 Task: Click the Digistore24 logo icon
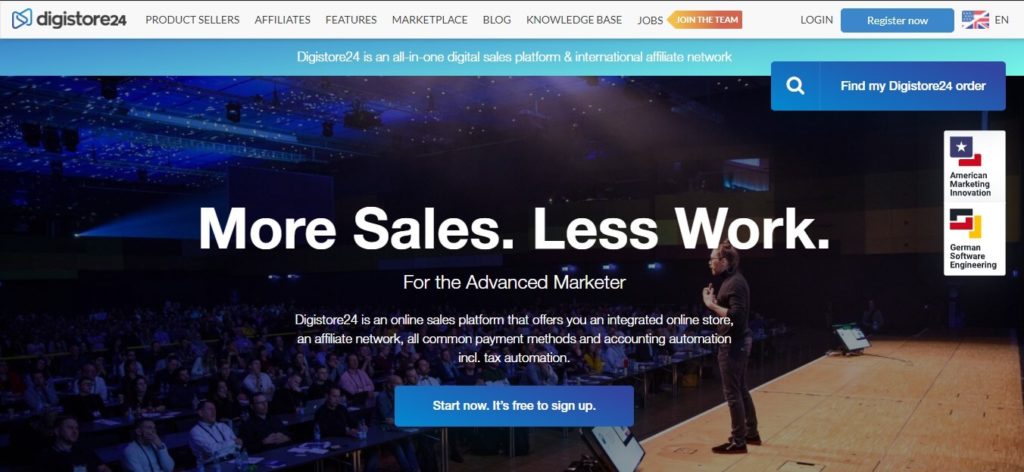(22, 19)
